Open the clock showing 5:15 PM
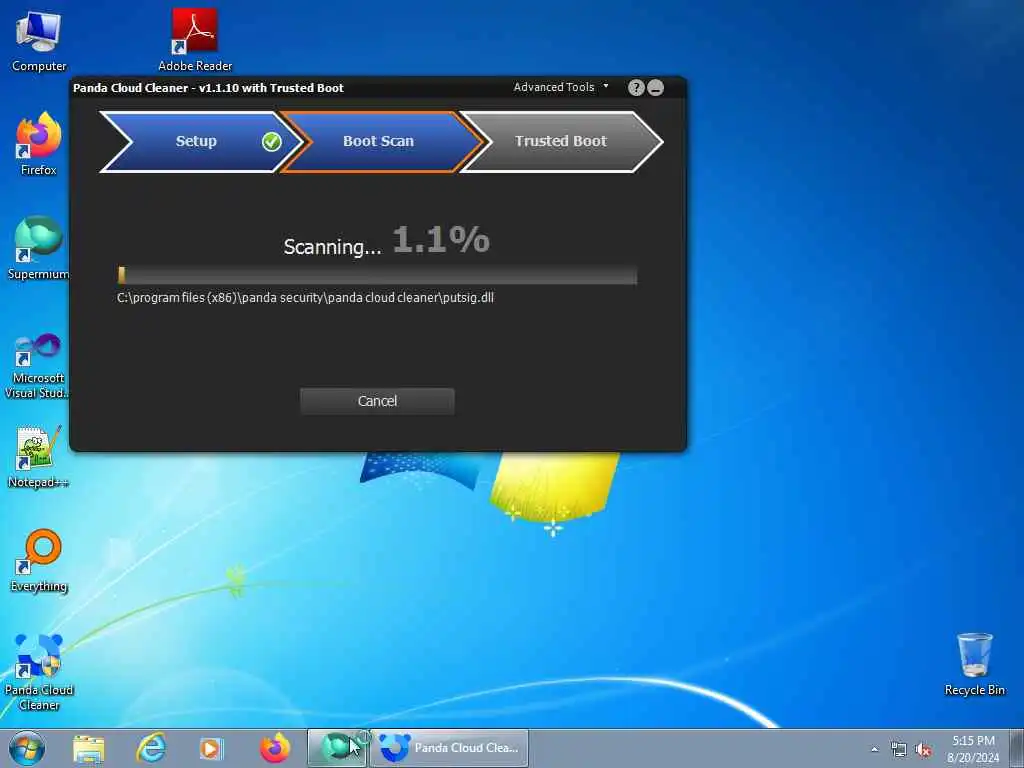The width and height of the screenshot is (1024, 768). (x=973, y=748)
